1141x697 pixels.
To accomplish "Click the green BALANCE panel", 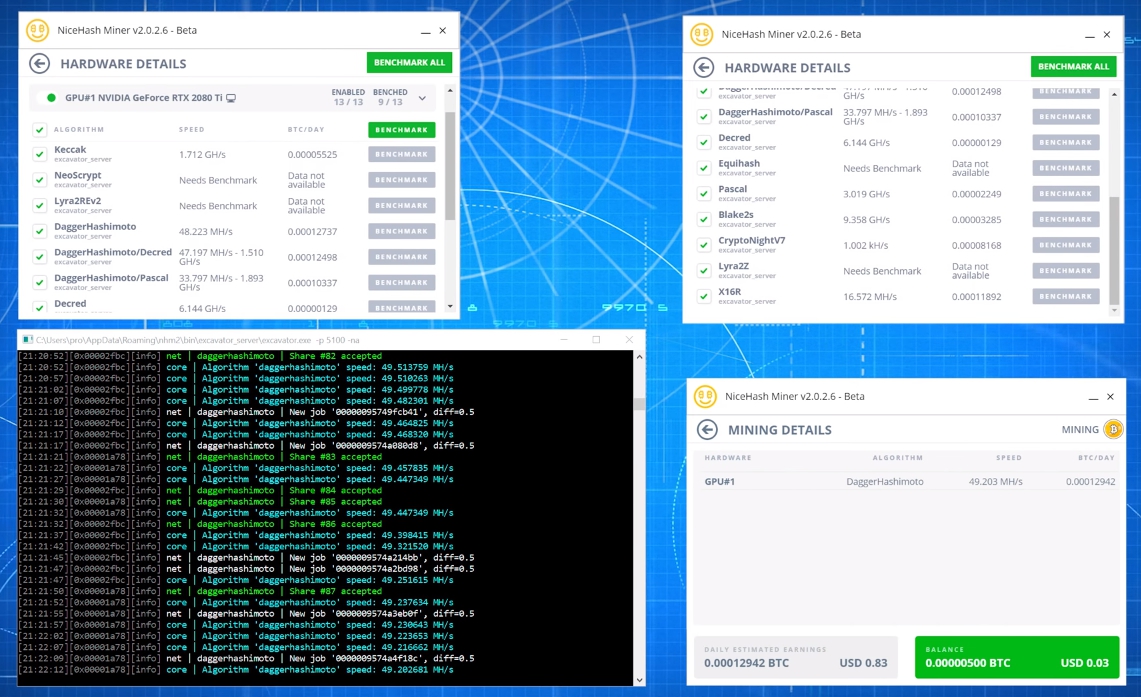I will [1017, 657].
